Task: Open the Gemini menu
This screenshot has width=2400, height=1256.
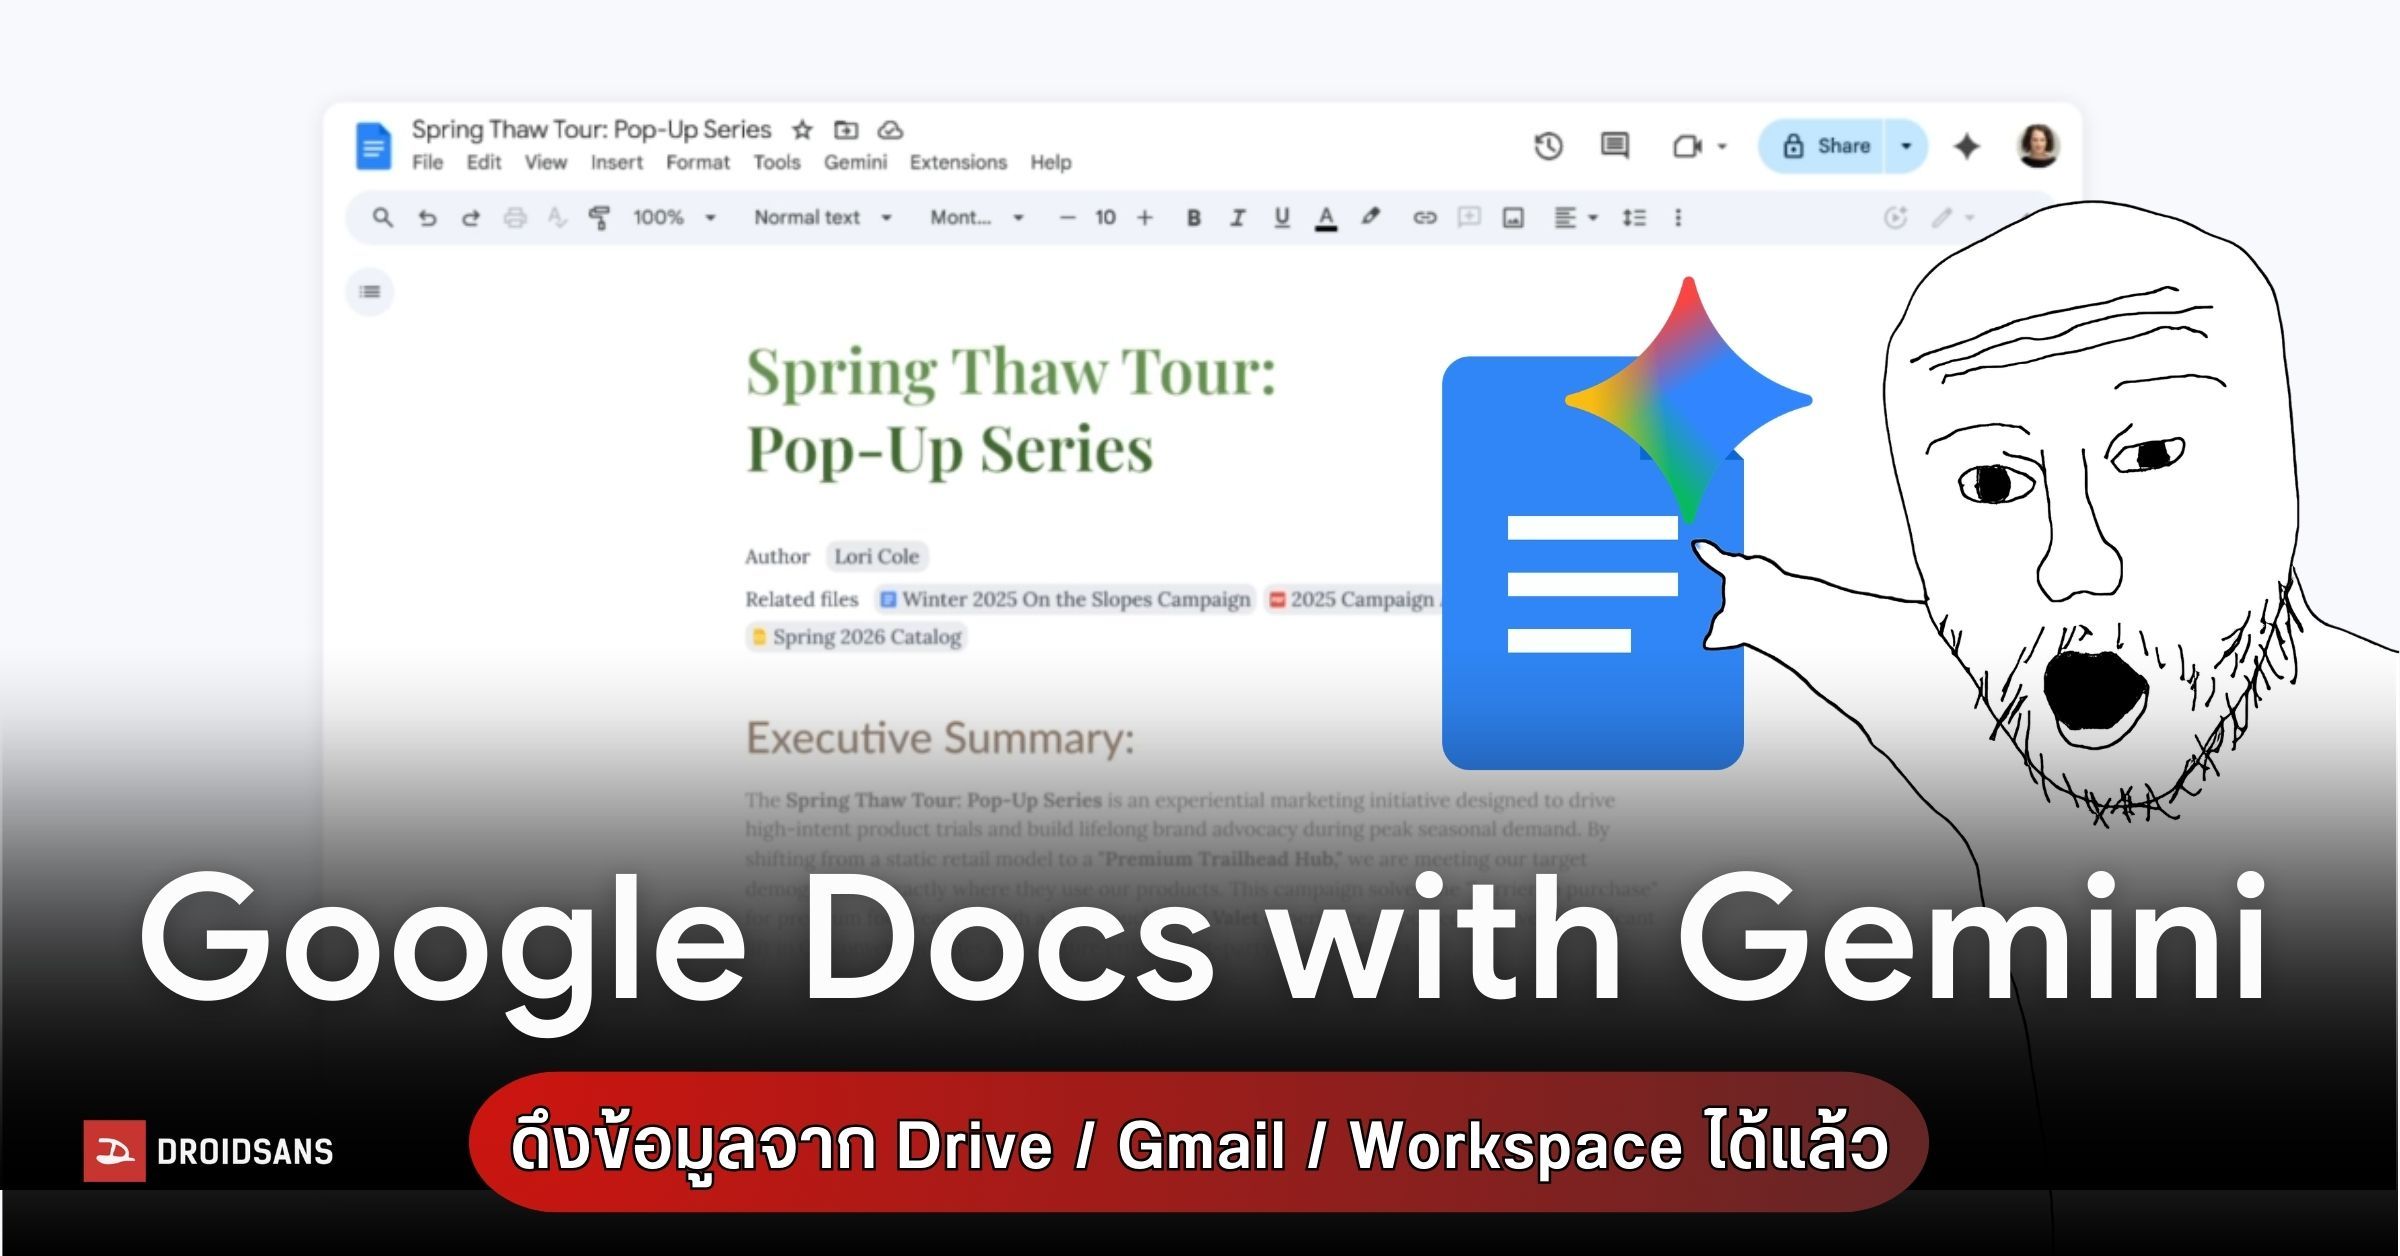Action: 855,162
